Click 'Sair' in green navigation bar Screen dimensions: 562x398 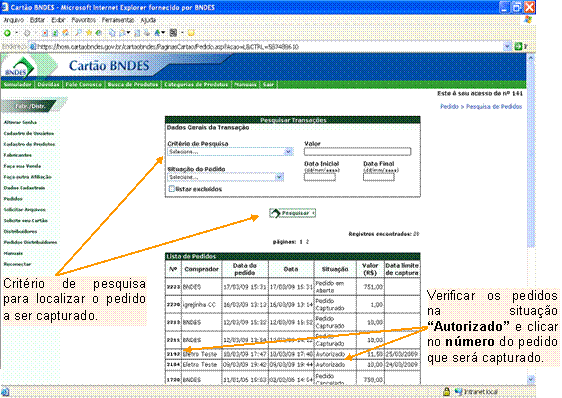[268, 85]
